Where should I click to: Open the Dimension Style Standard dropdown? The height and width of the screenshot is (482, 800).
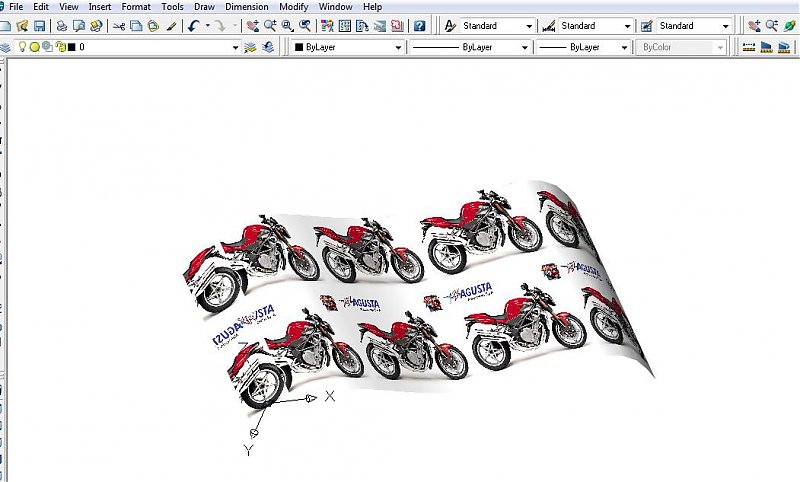point(595,26)
